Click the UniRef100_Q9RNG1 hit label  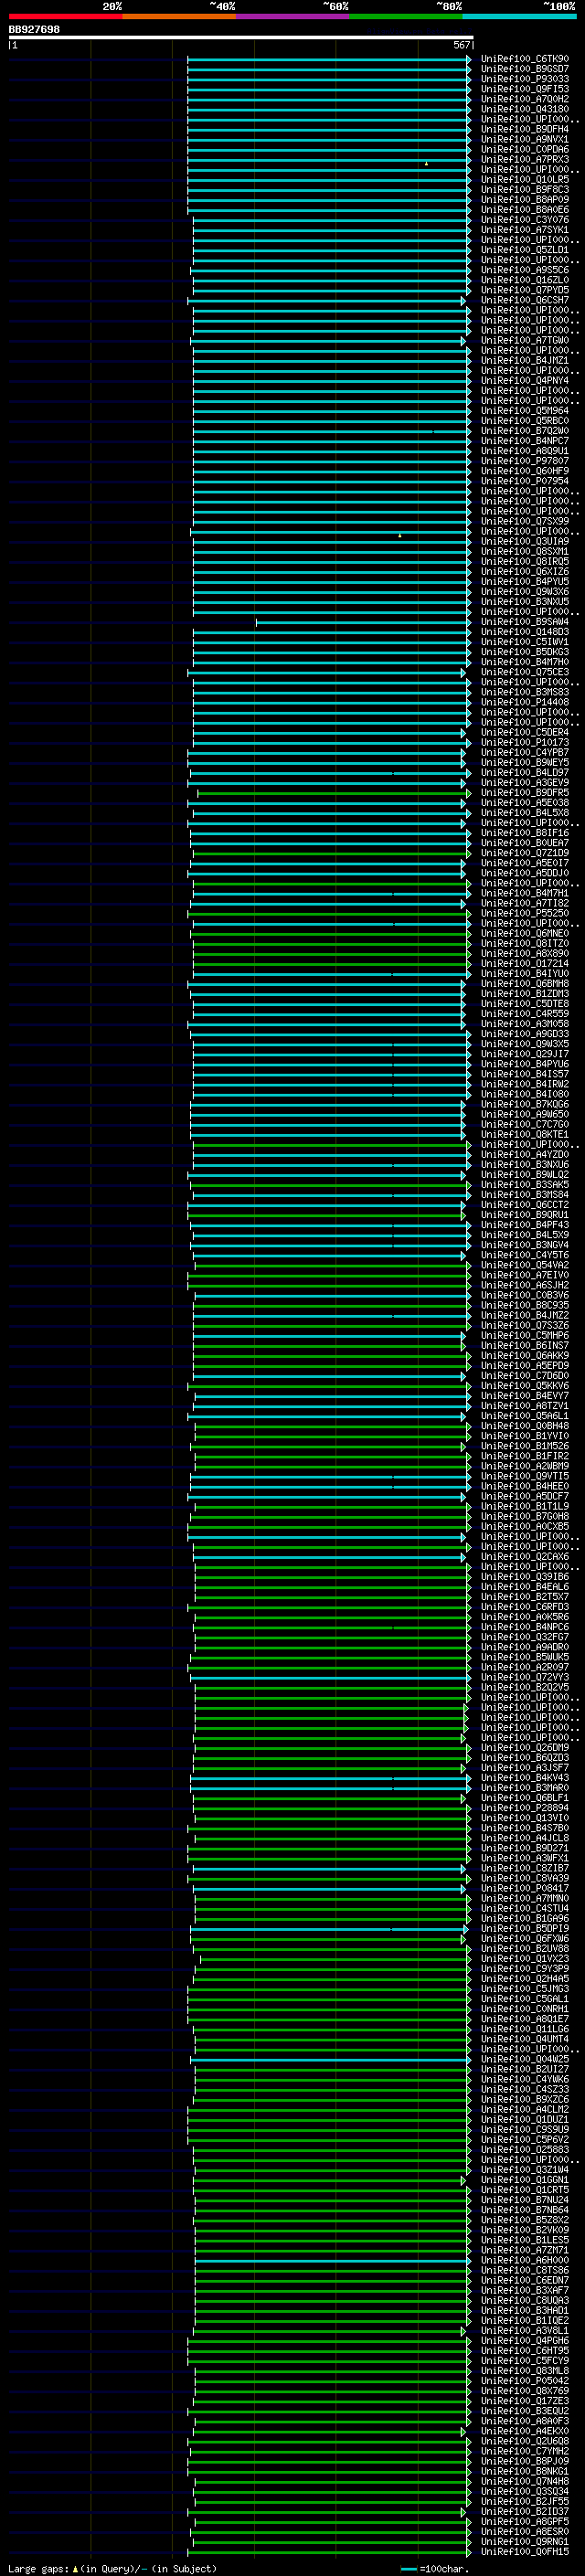(524, 2541)
